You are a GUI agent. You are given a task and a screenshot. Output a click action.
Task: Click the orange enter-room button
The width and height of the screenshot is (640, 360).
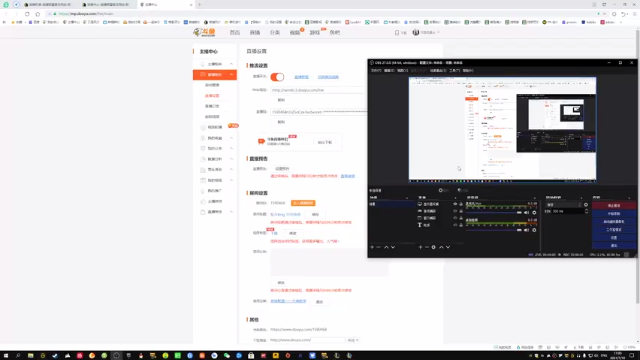click(x=303, y=203)
